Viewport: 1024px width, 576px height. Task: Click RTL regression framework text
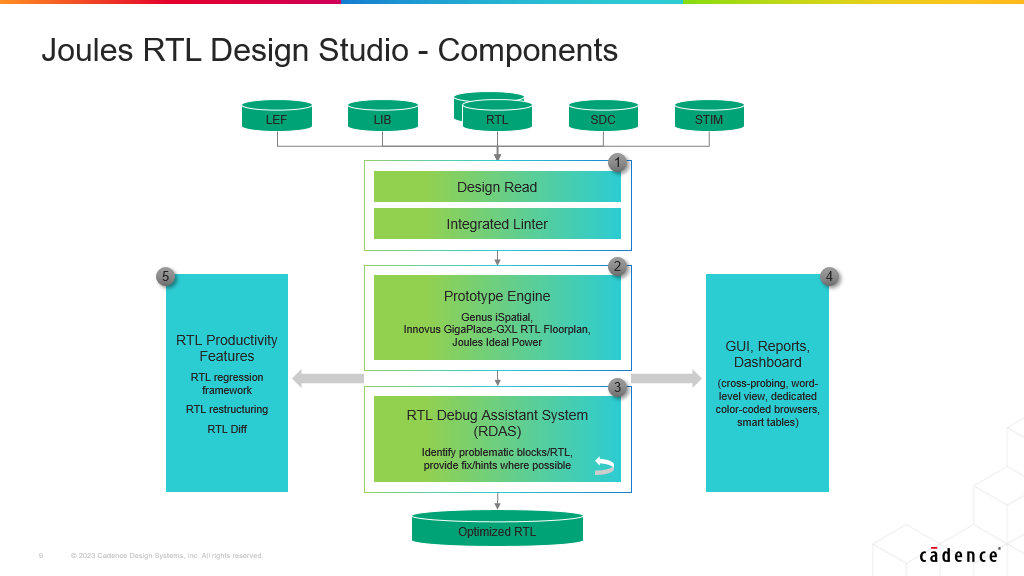pos(227,384)
